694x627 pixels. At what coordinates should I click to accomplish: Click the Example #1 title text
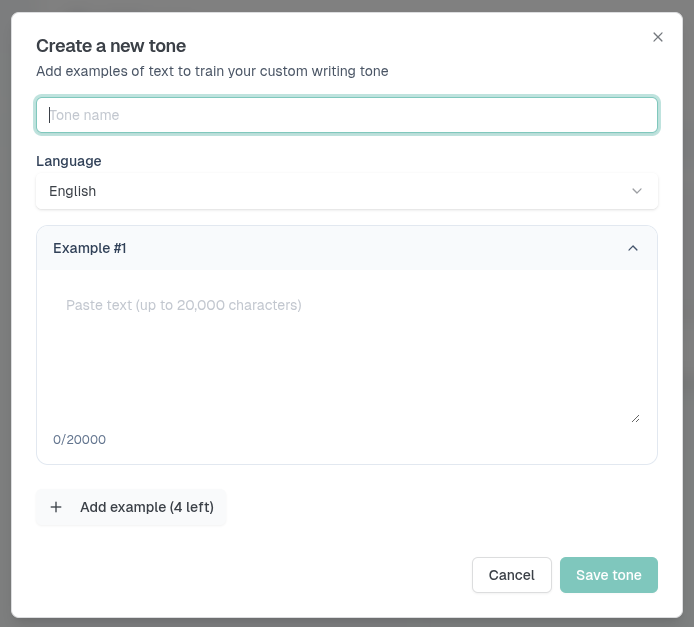90,248
